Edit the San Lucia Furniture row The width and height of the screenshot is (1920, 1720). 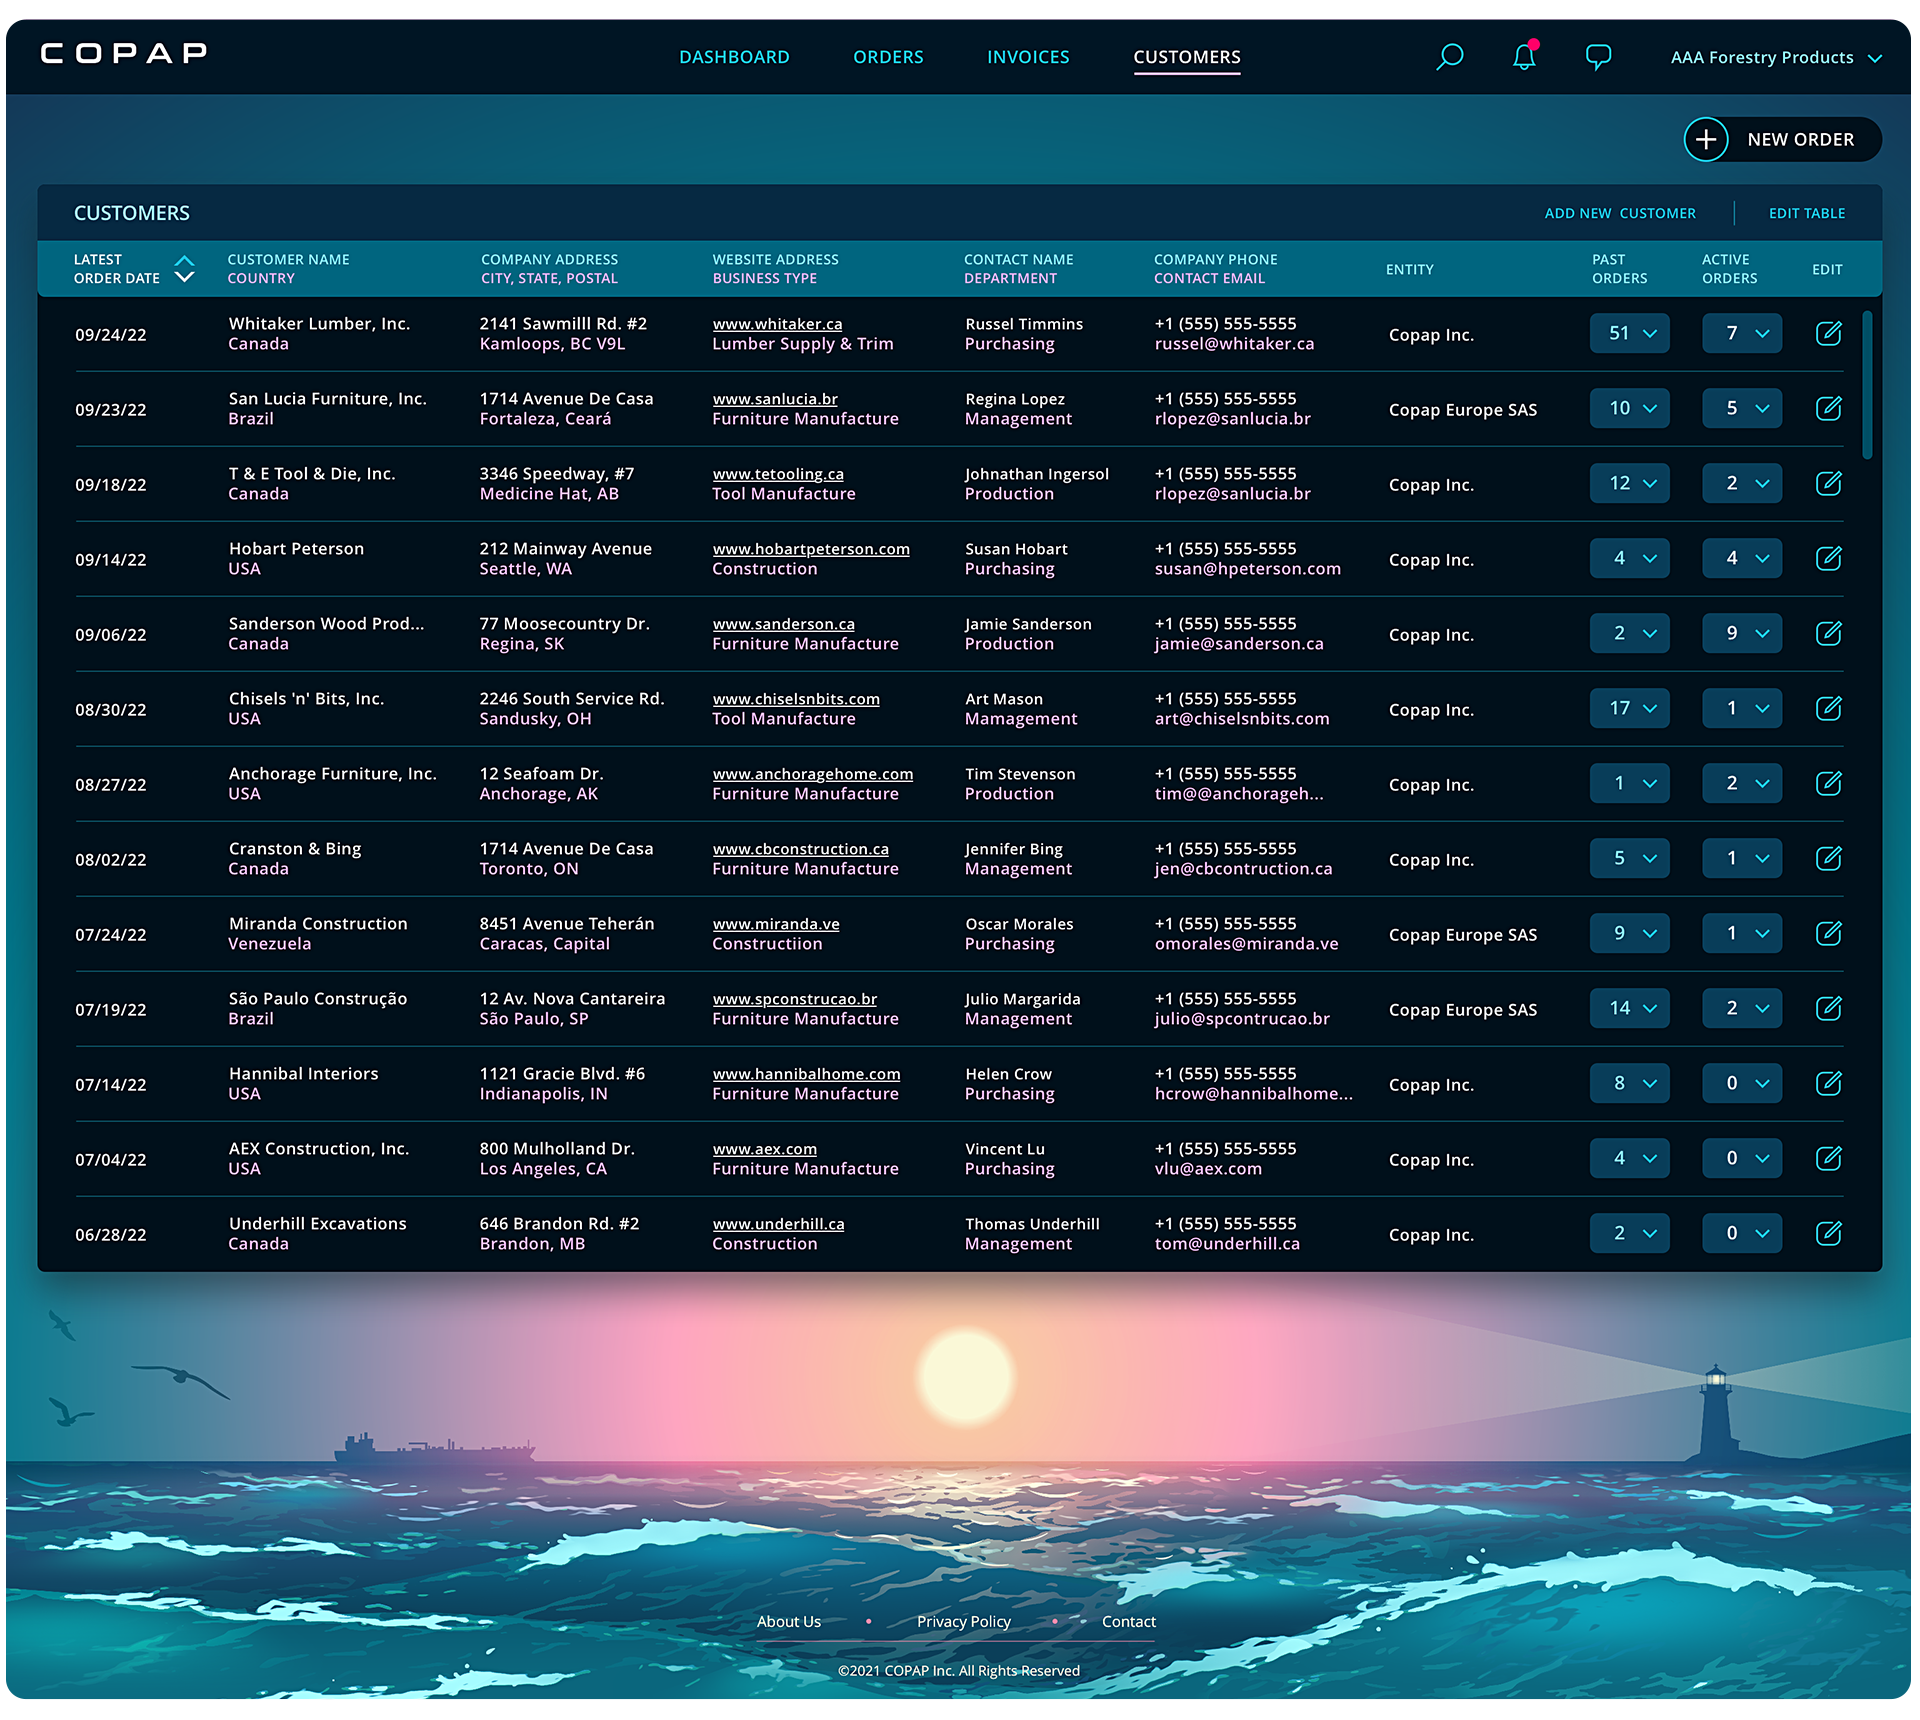(1828, 408)
